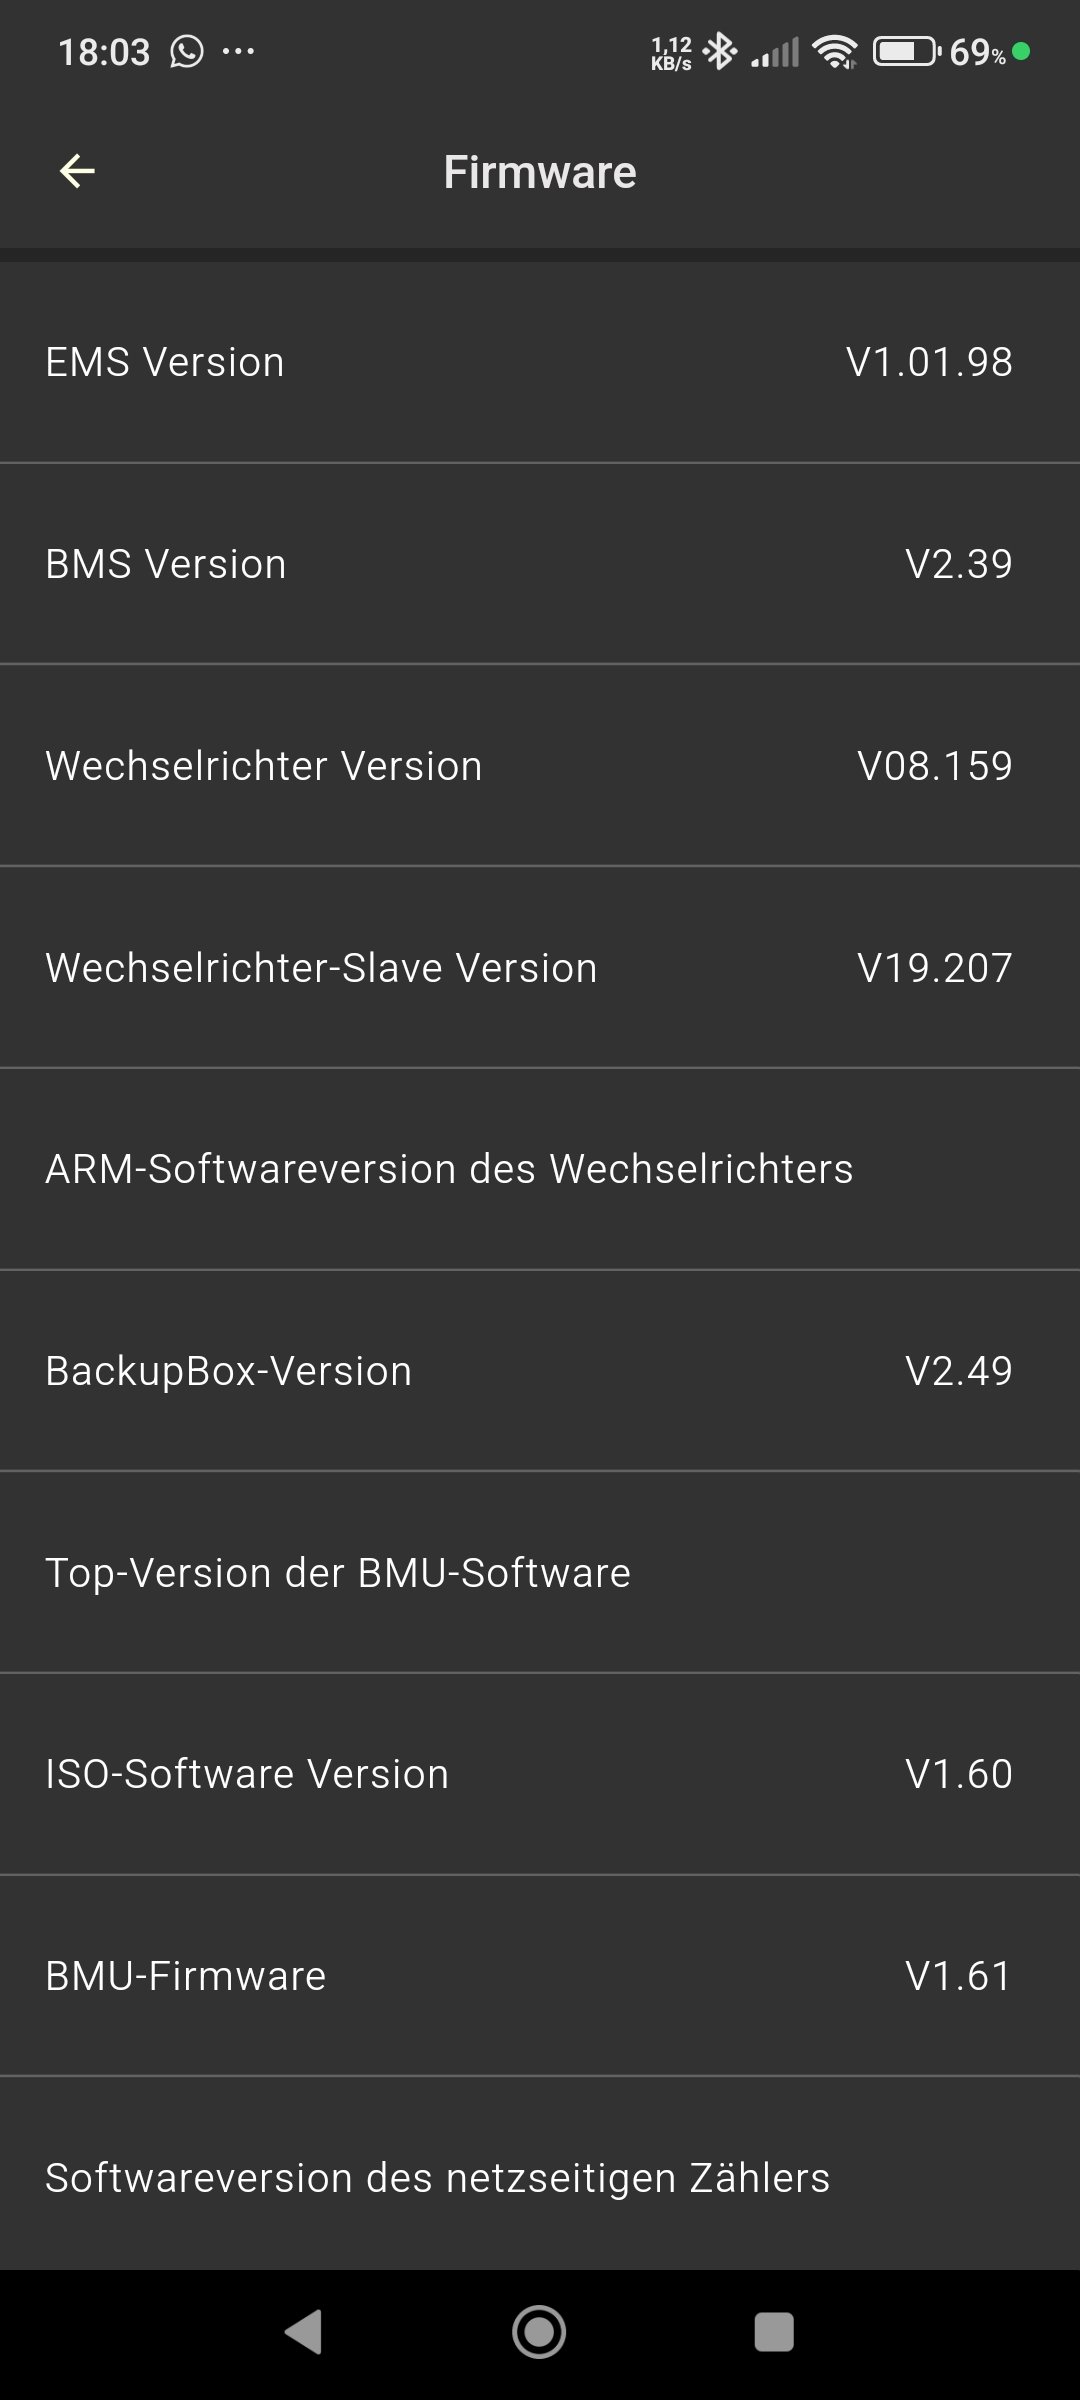The width and height of the screenshot is (1080, 2400).
Task: Tap the Wi-Fi status icon
Action: 834,51
